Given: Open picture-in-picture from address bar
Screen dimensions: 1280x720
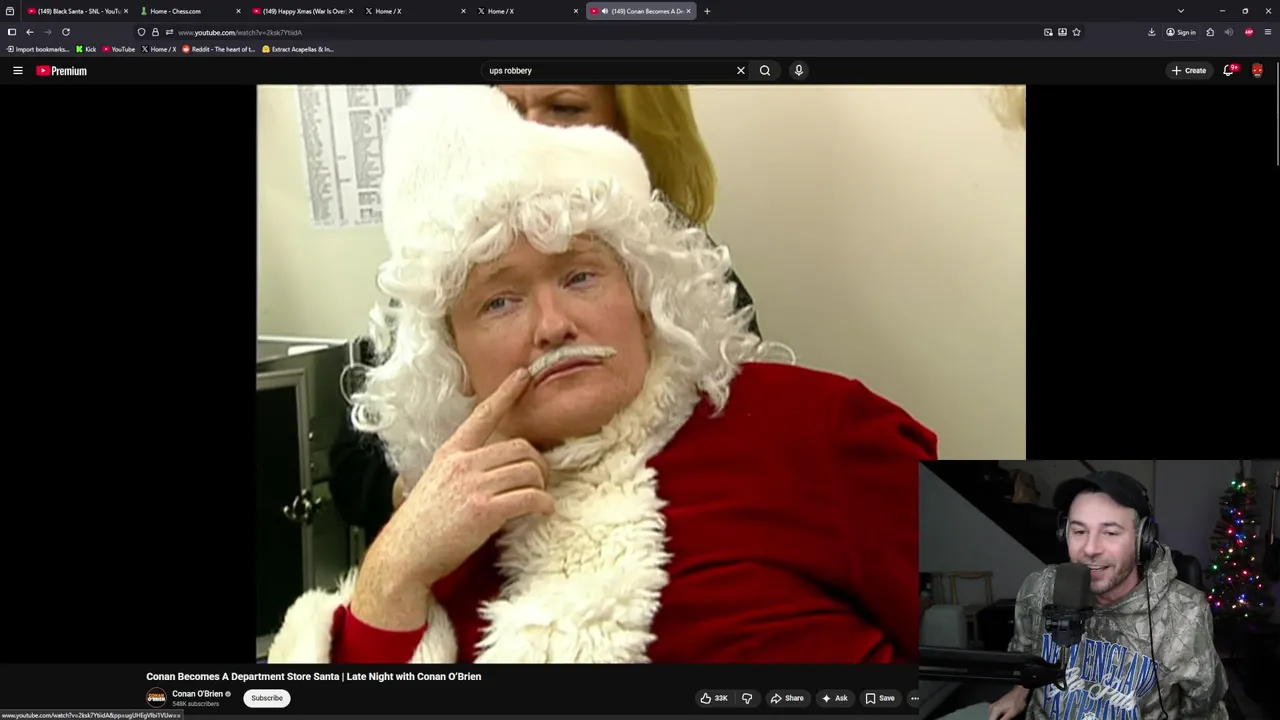Looking at the screenshot, I should (x=1048, y=32).
